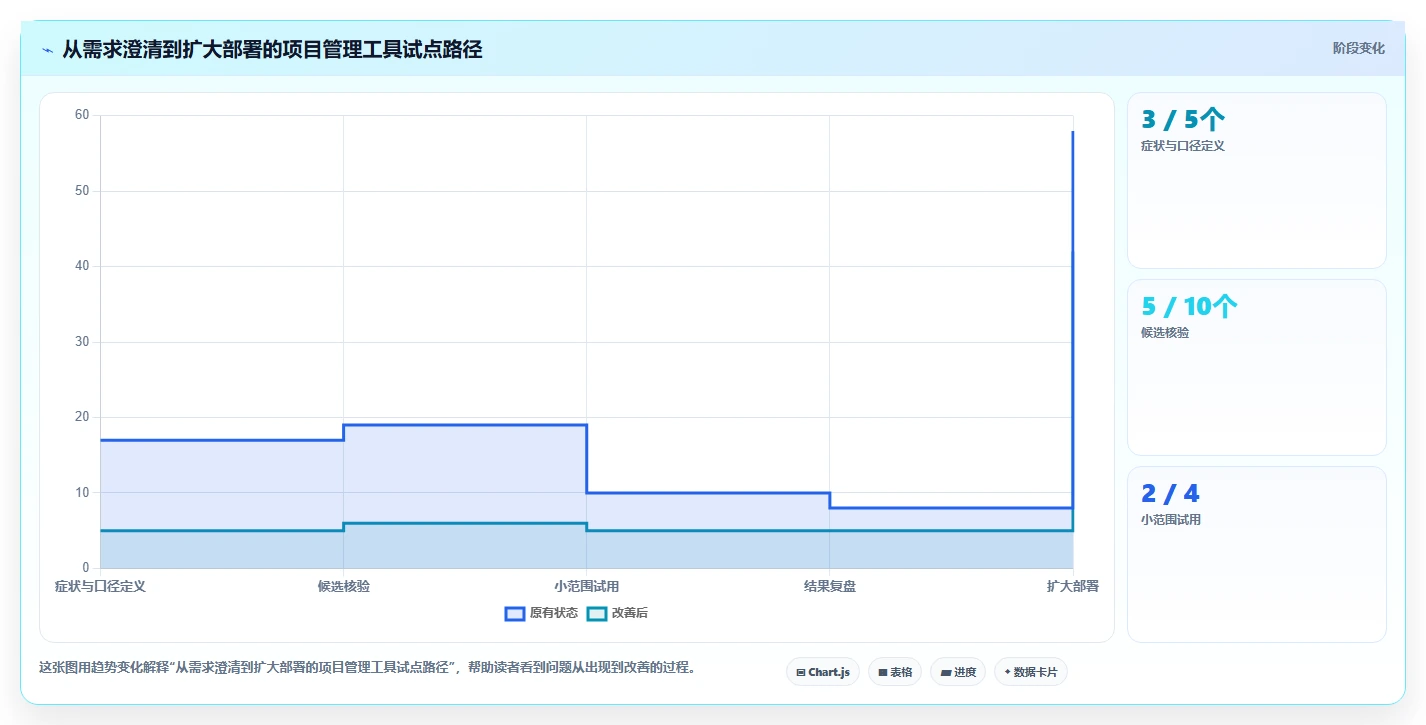1426x725 pixels.
Task: Open the 3 / 5个 data card
Action: point(1256,180)
